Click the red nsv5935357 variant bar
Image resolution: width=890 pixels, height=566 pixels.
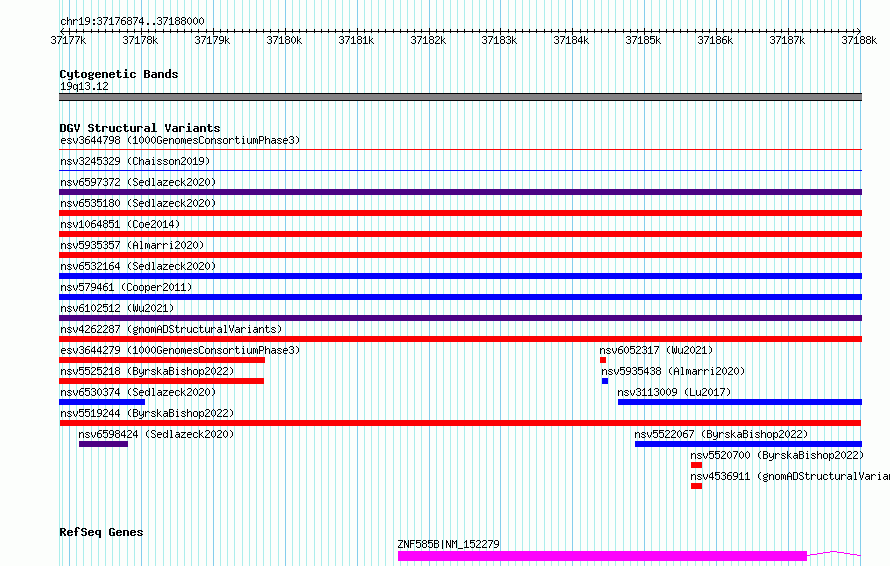pyautogui.click(x=460, y=255)
